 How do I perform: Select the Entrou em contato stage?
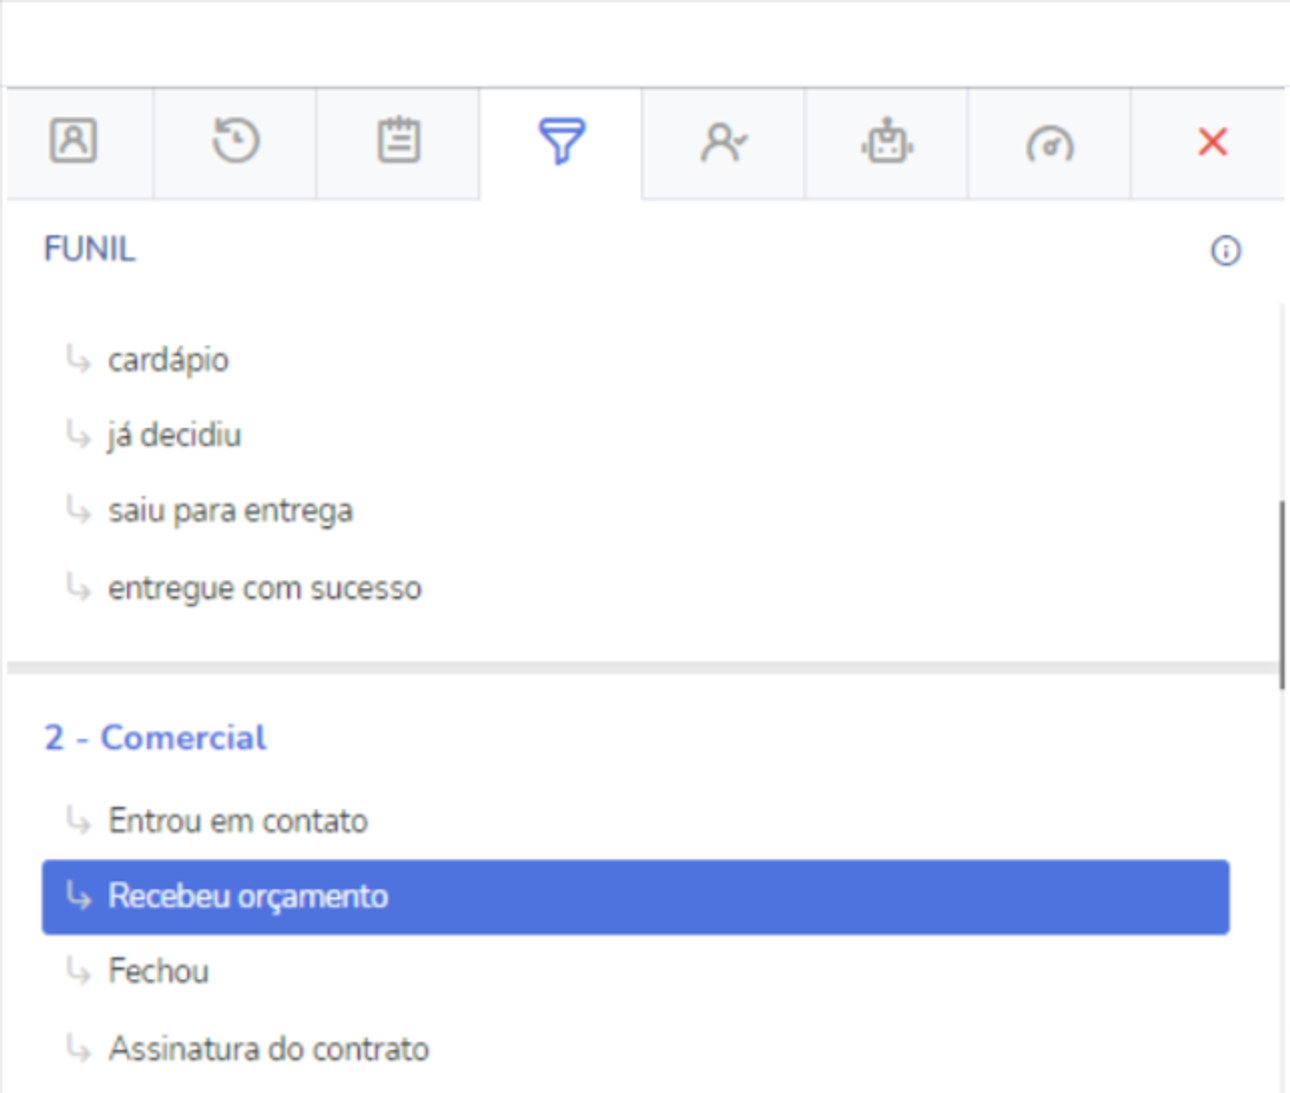238,821
